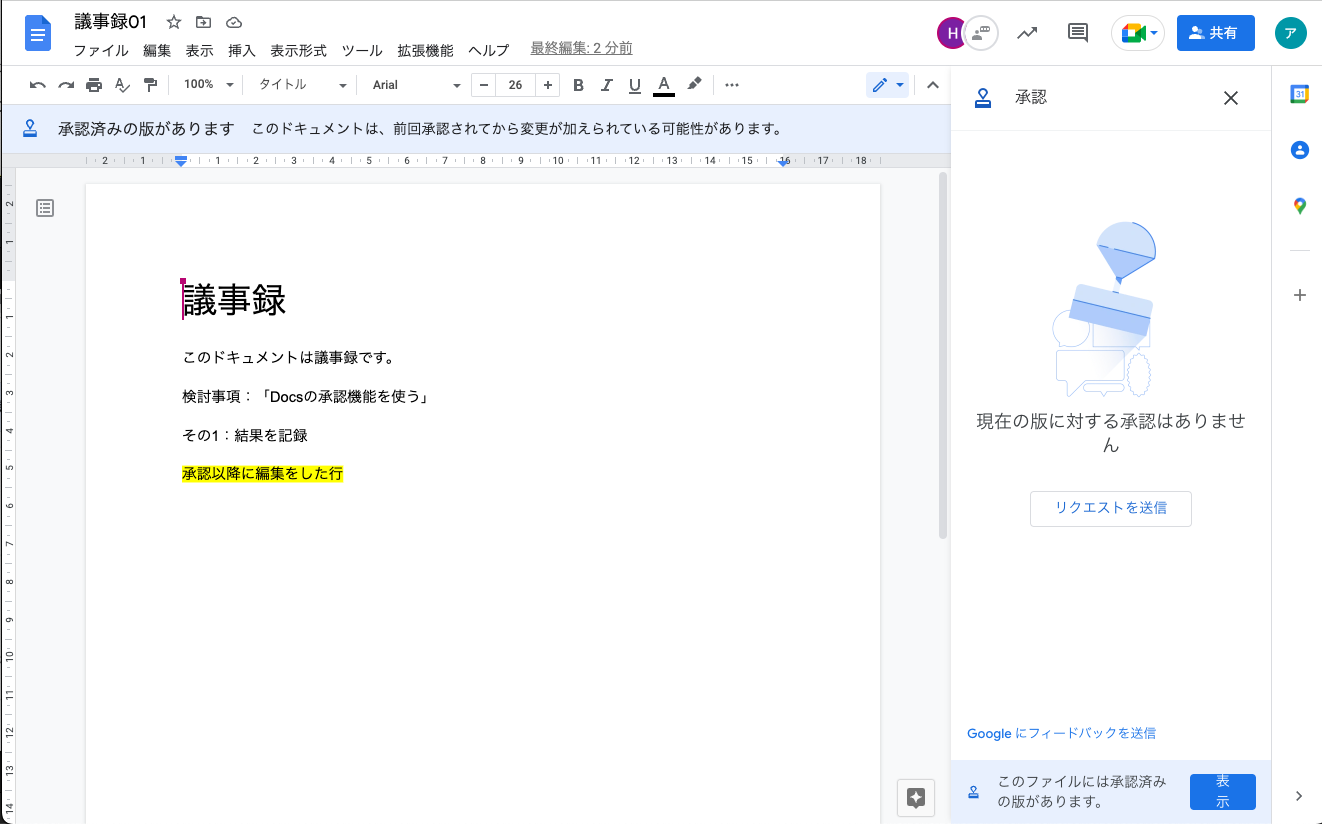Toggle bold formatting
This screenshot has height=824, width=1322.
(x=578, y=85)
